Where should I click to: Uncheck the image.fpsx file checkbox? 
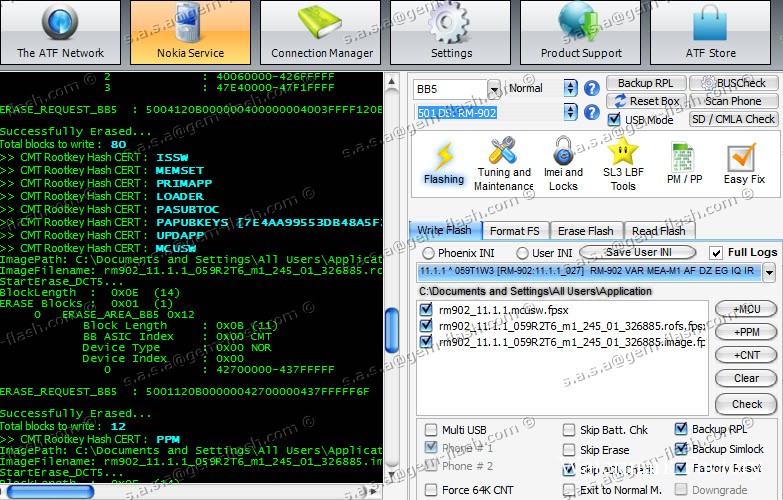[x=426, y=342]
